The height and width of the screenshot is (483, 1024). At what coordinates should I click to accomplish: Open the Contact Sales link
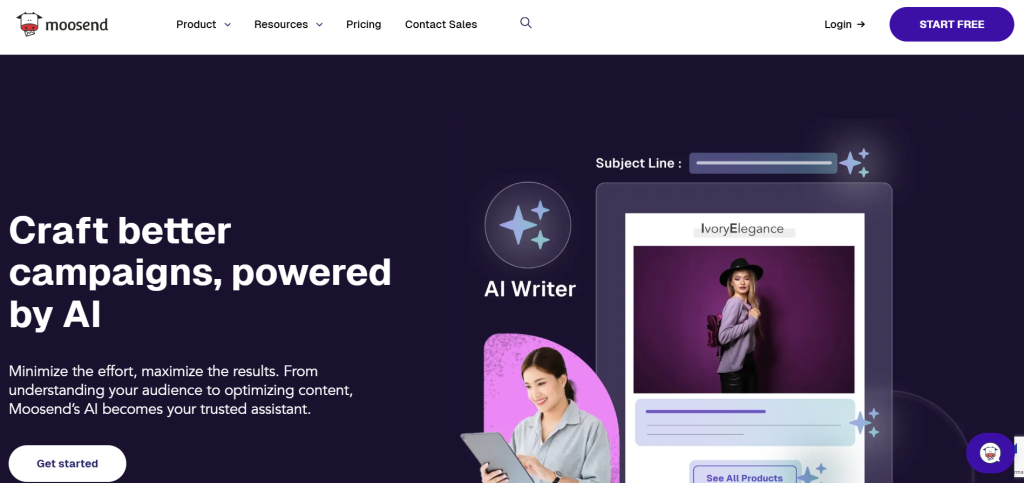pos(441,24)
